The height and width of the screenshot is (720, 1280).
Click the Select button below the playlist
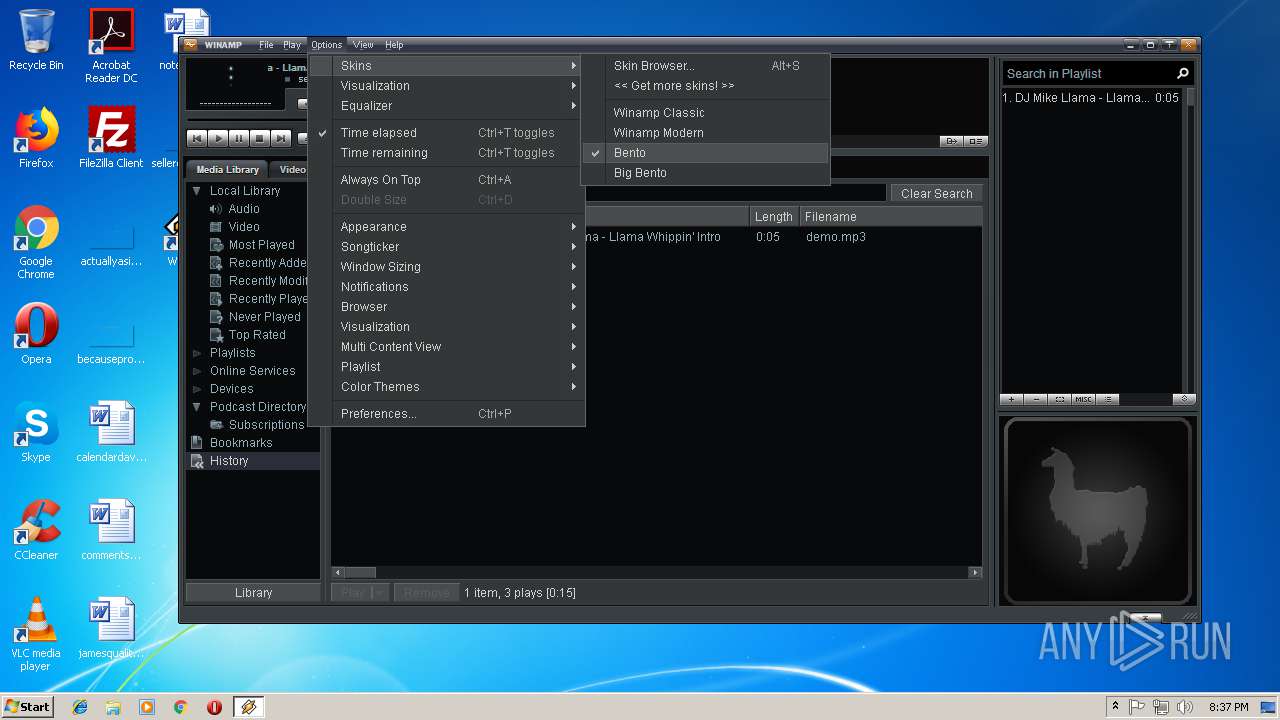coord(1060,399)
